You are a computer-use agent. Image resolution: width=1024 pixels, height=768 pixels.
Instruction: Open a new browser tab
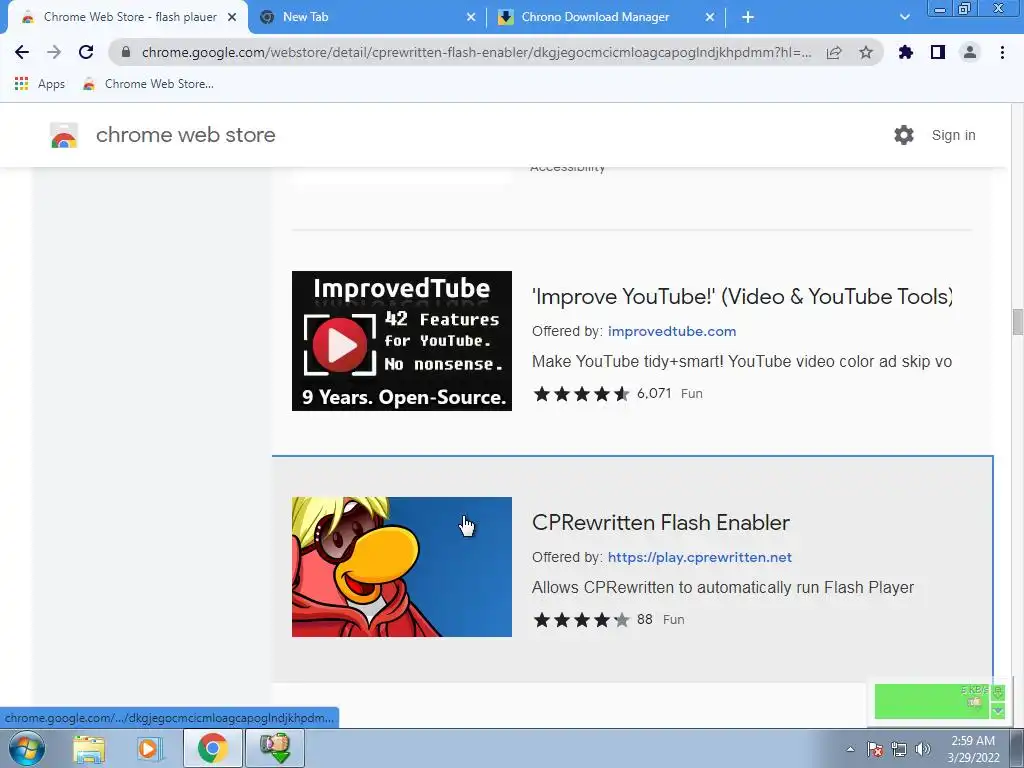[x=748, y=17]
